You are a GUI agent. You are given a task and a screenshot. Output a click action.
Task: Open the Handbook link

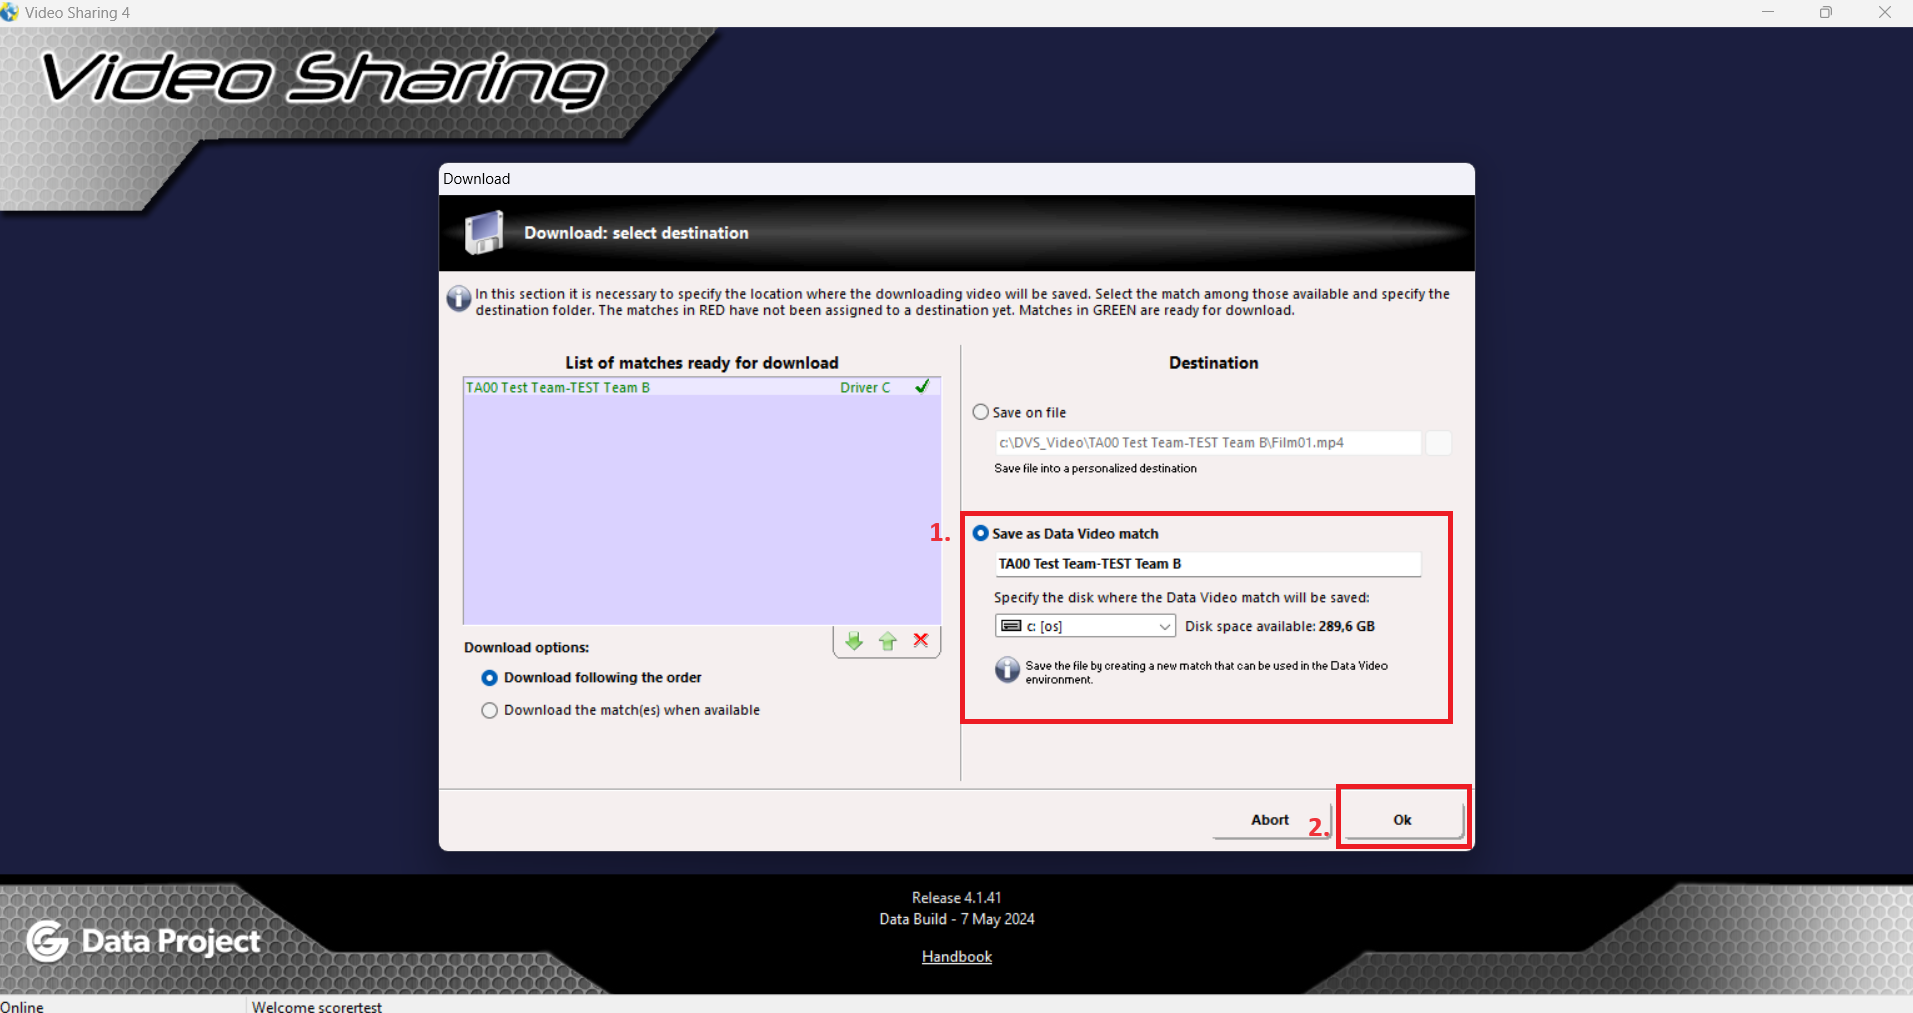point(957,956)
